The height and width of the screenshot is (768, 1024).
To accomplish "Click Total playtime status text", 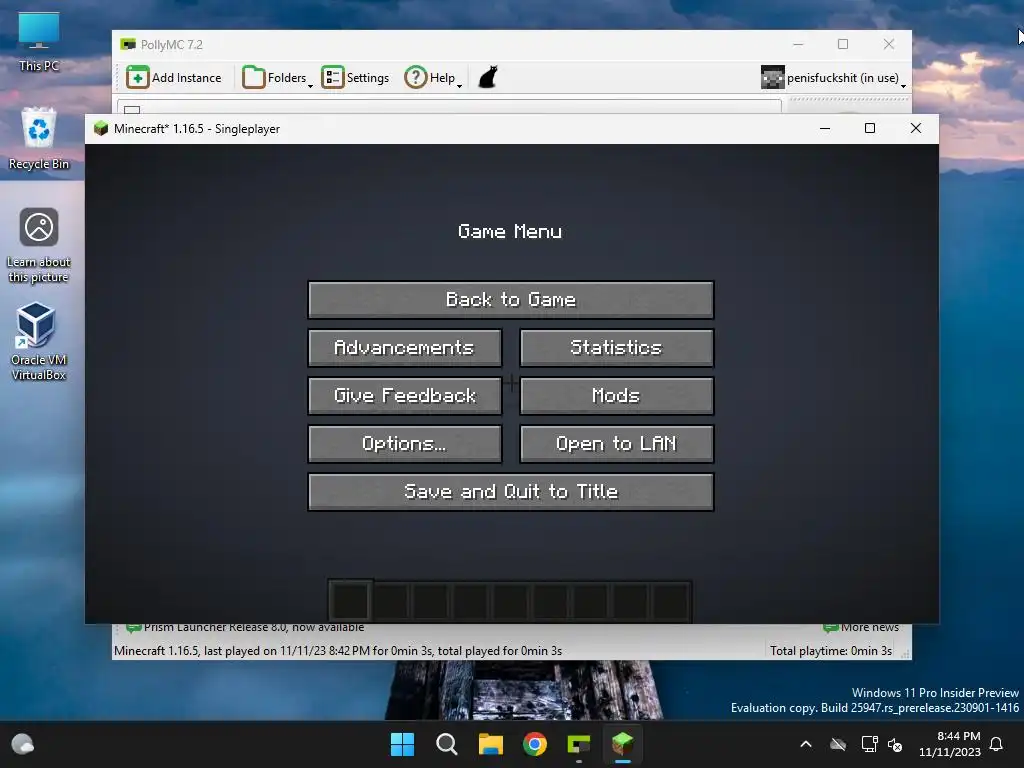I will [x=831, y=650].
